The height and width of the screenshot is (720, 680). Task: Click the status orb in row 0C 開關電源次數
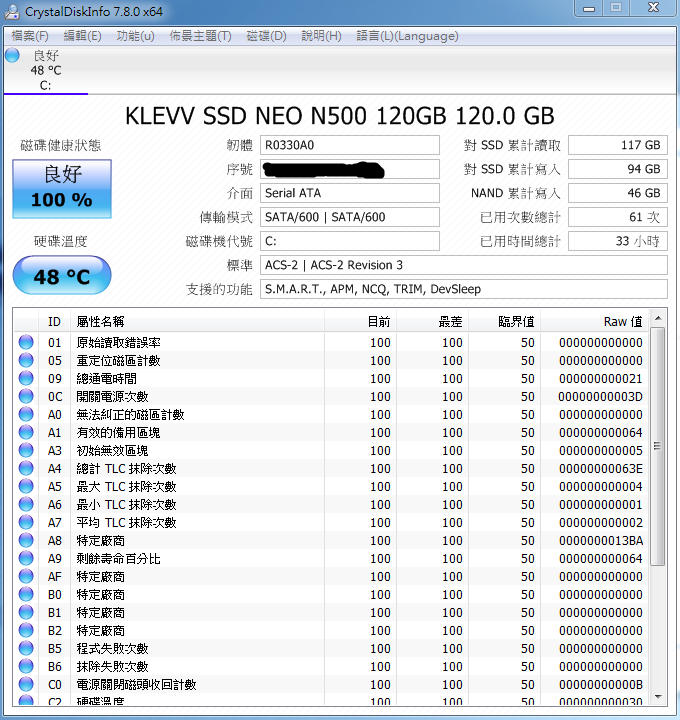[x=26, y=396]
